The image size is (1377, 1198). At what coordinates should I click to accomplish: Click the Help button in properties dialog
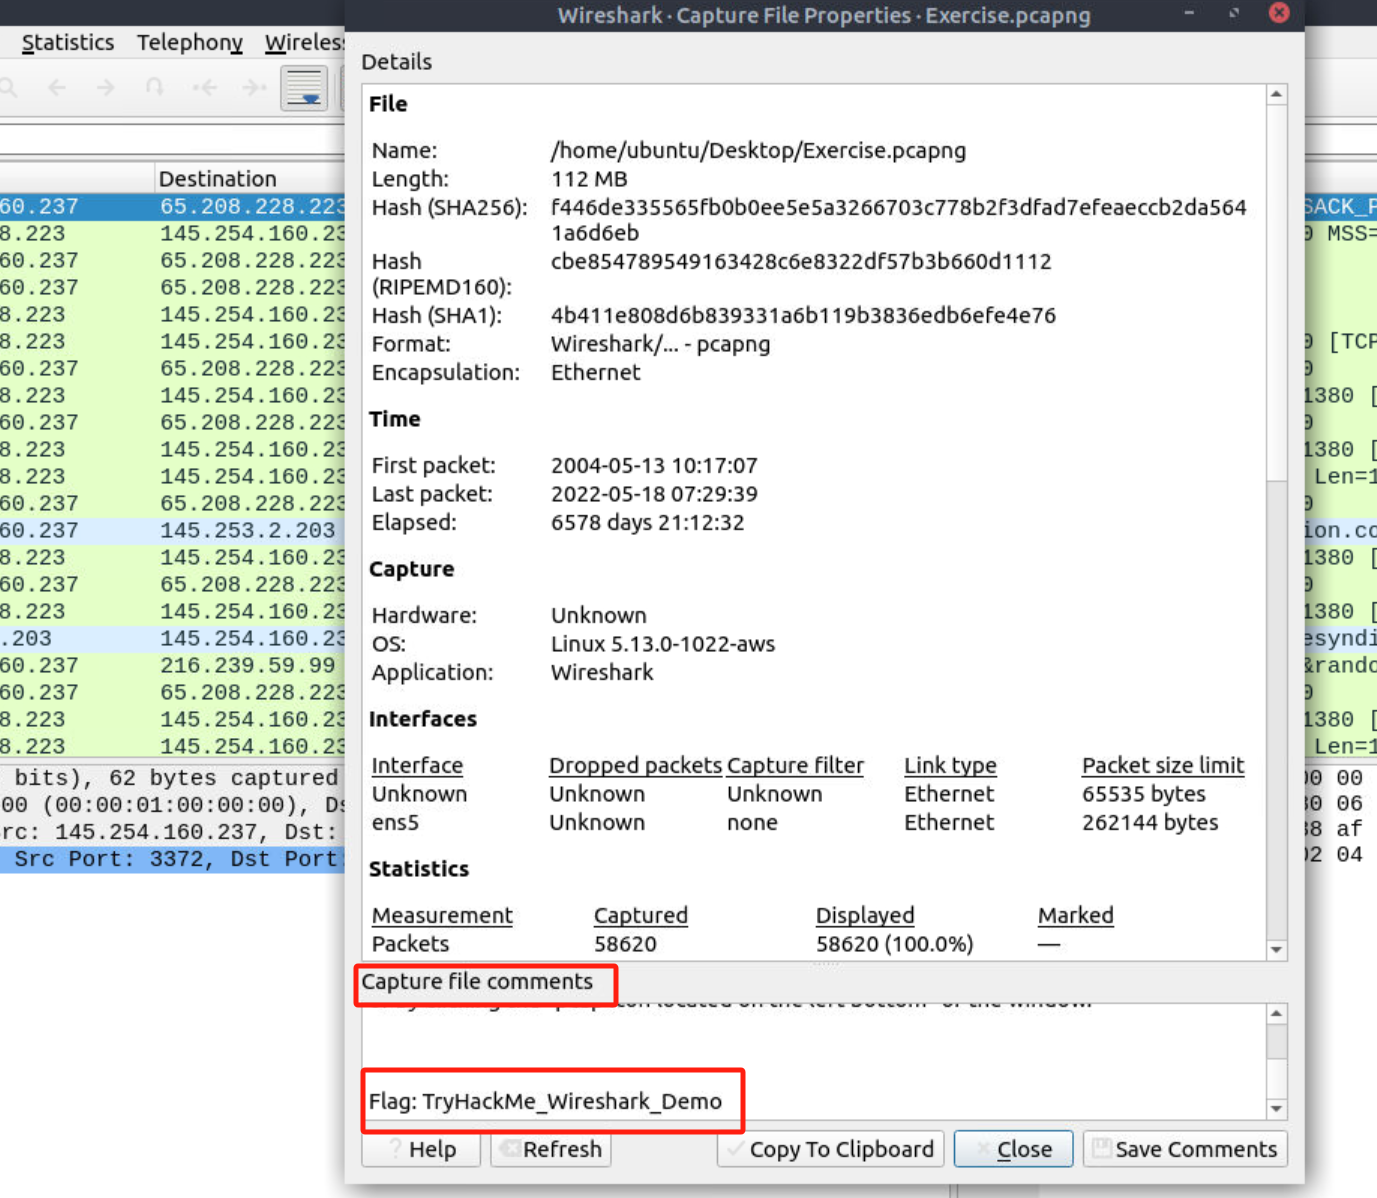[421, 1149]
